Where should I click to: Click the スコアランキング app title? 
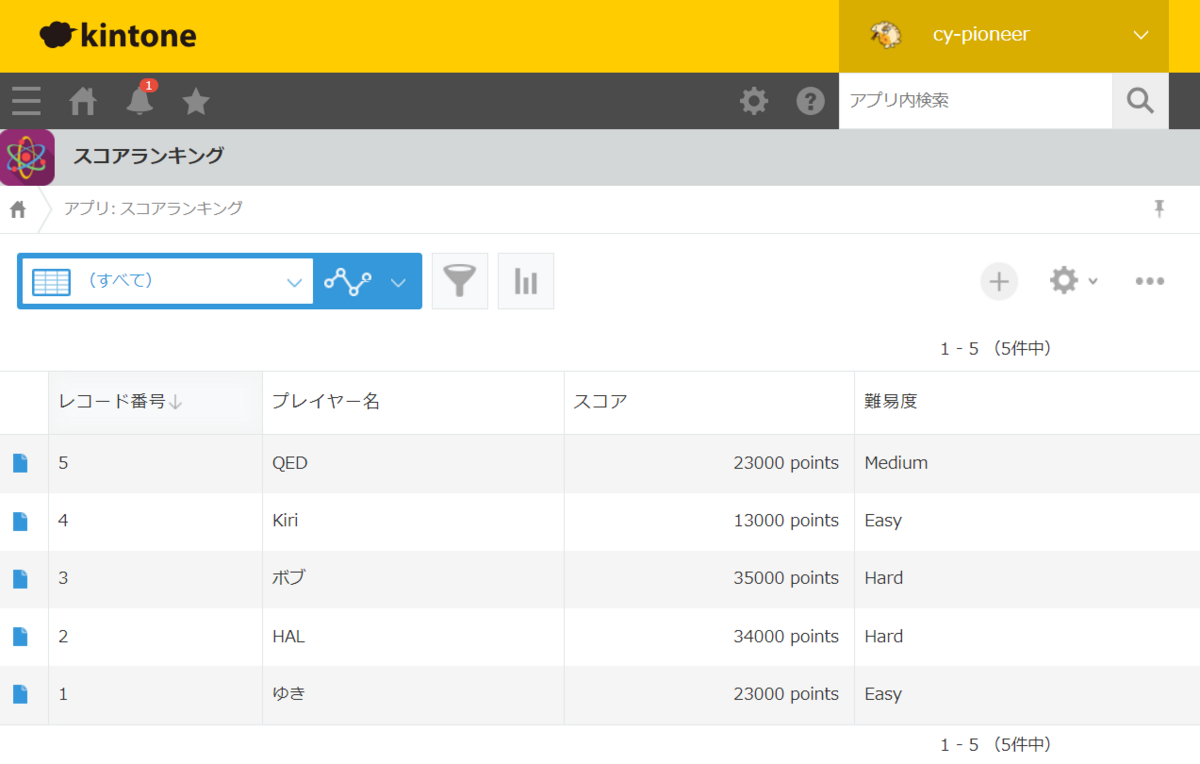coord(148,156)
